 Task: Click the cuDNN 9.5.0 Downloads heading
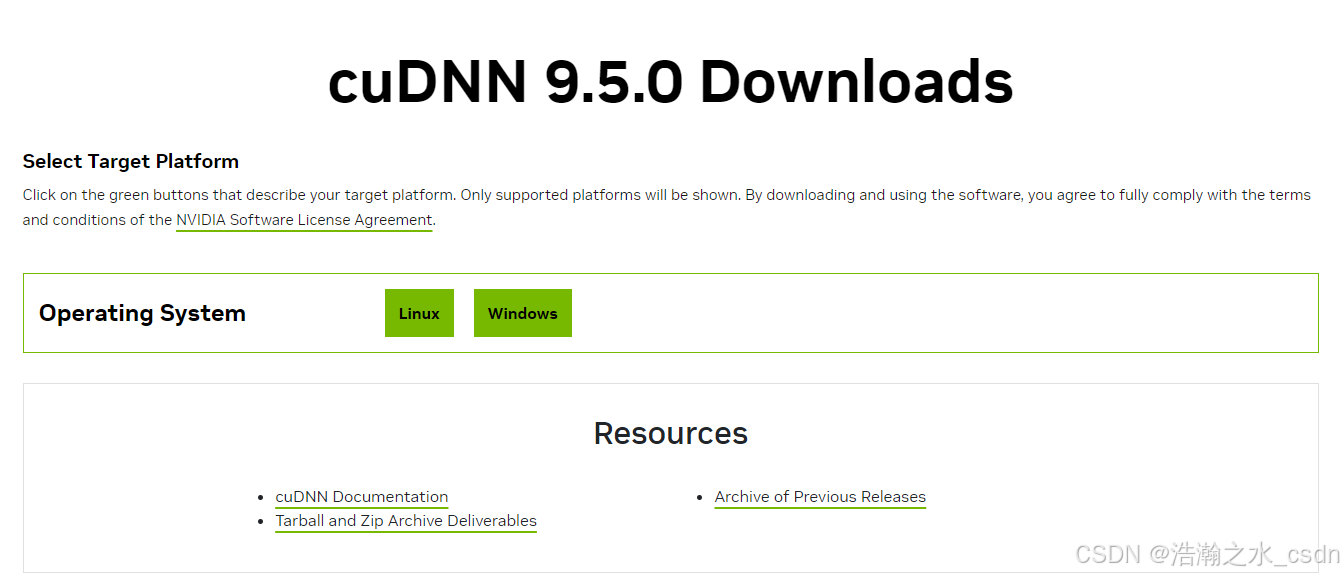[671, 82]
